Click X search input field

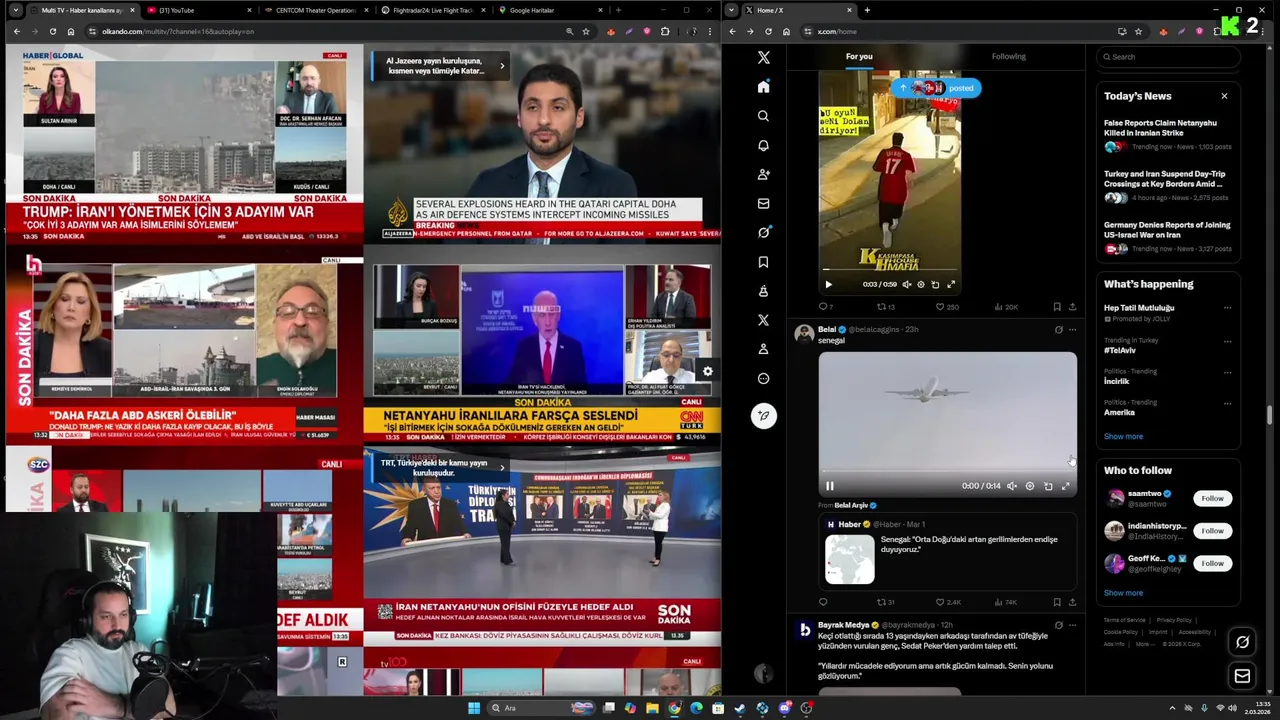[1168, 57]
